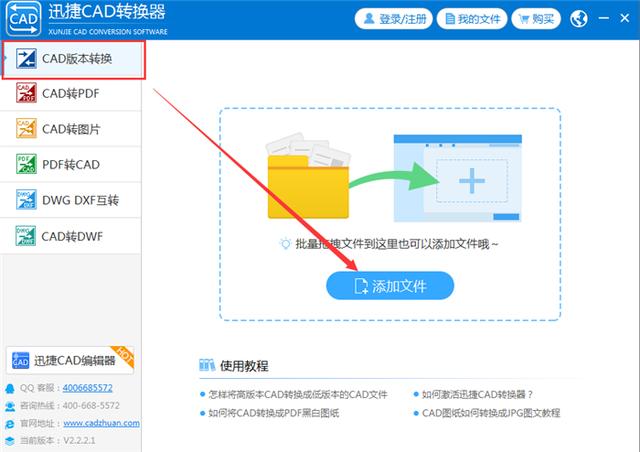
Task: Open tutorial 如何激活迅捷CAD转换器
Action: pyautogui.click(x=477, y=394)
